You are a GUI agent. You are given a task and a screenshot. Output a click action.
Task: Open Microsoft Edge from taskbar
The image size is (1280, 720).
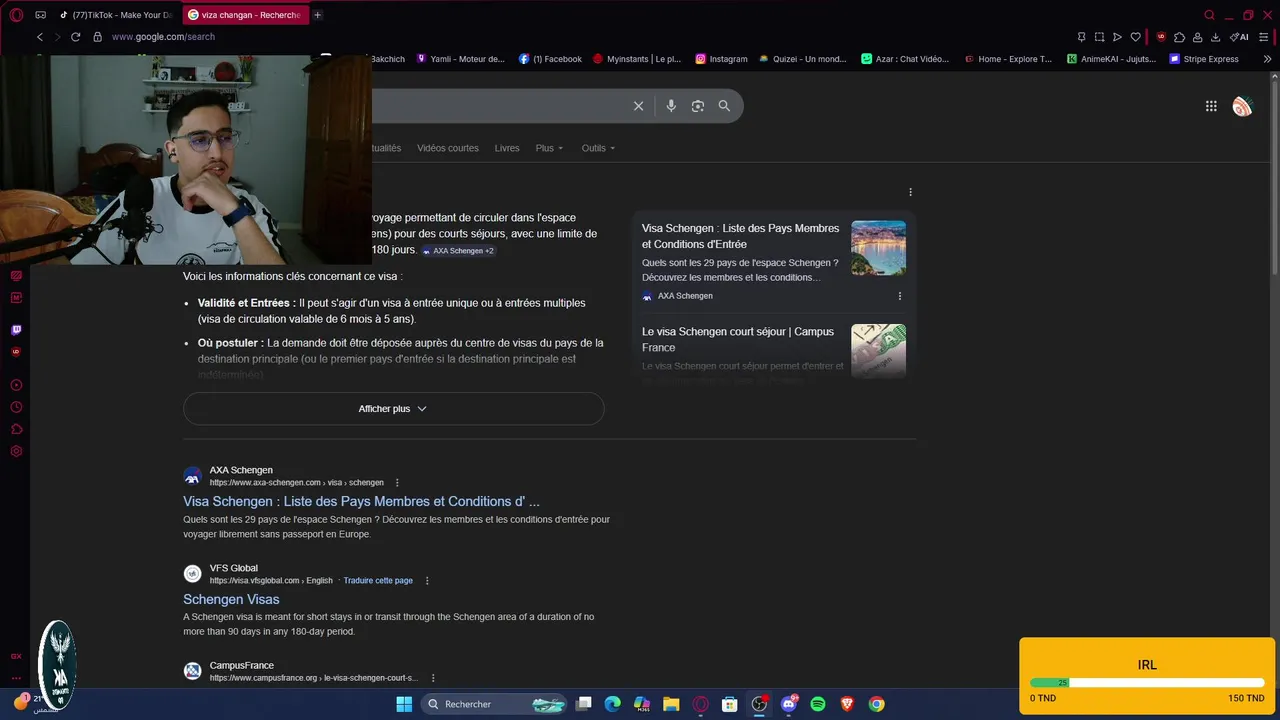tap(613, 704)
